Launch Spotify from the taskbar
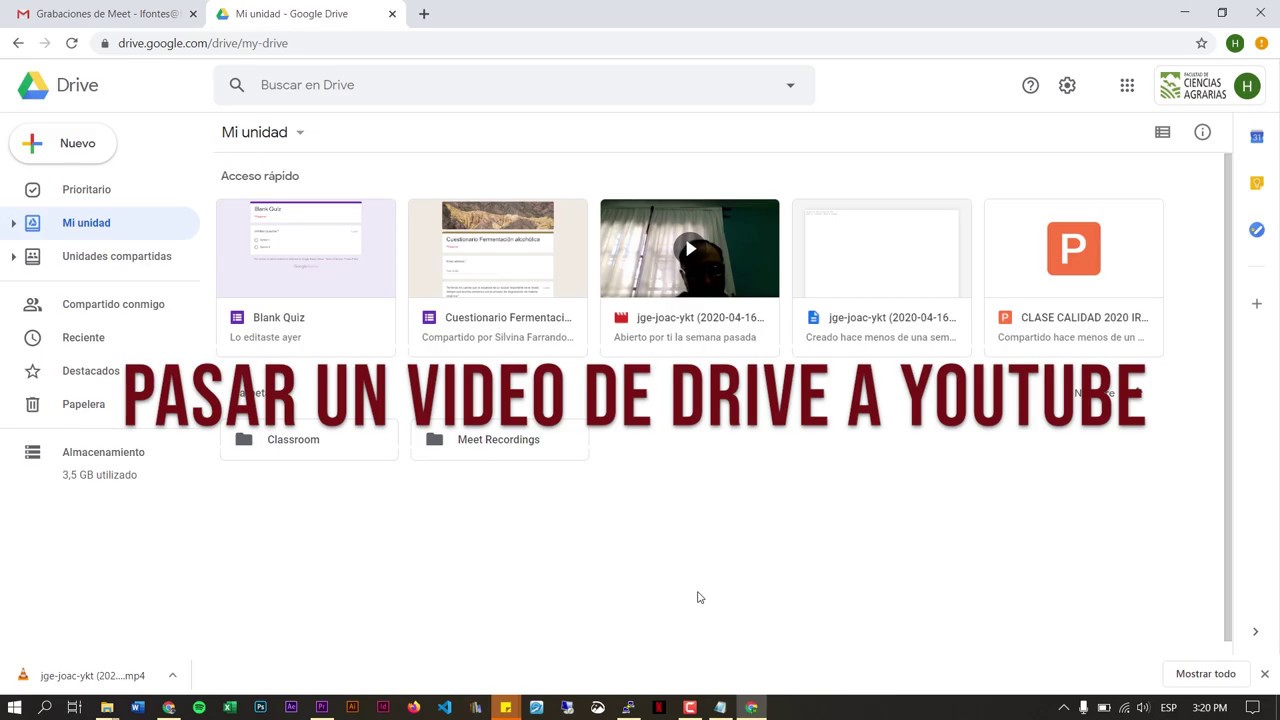Screen dimensions: 1280x720 coord(199,707)
